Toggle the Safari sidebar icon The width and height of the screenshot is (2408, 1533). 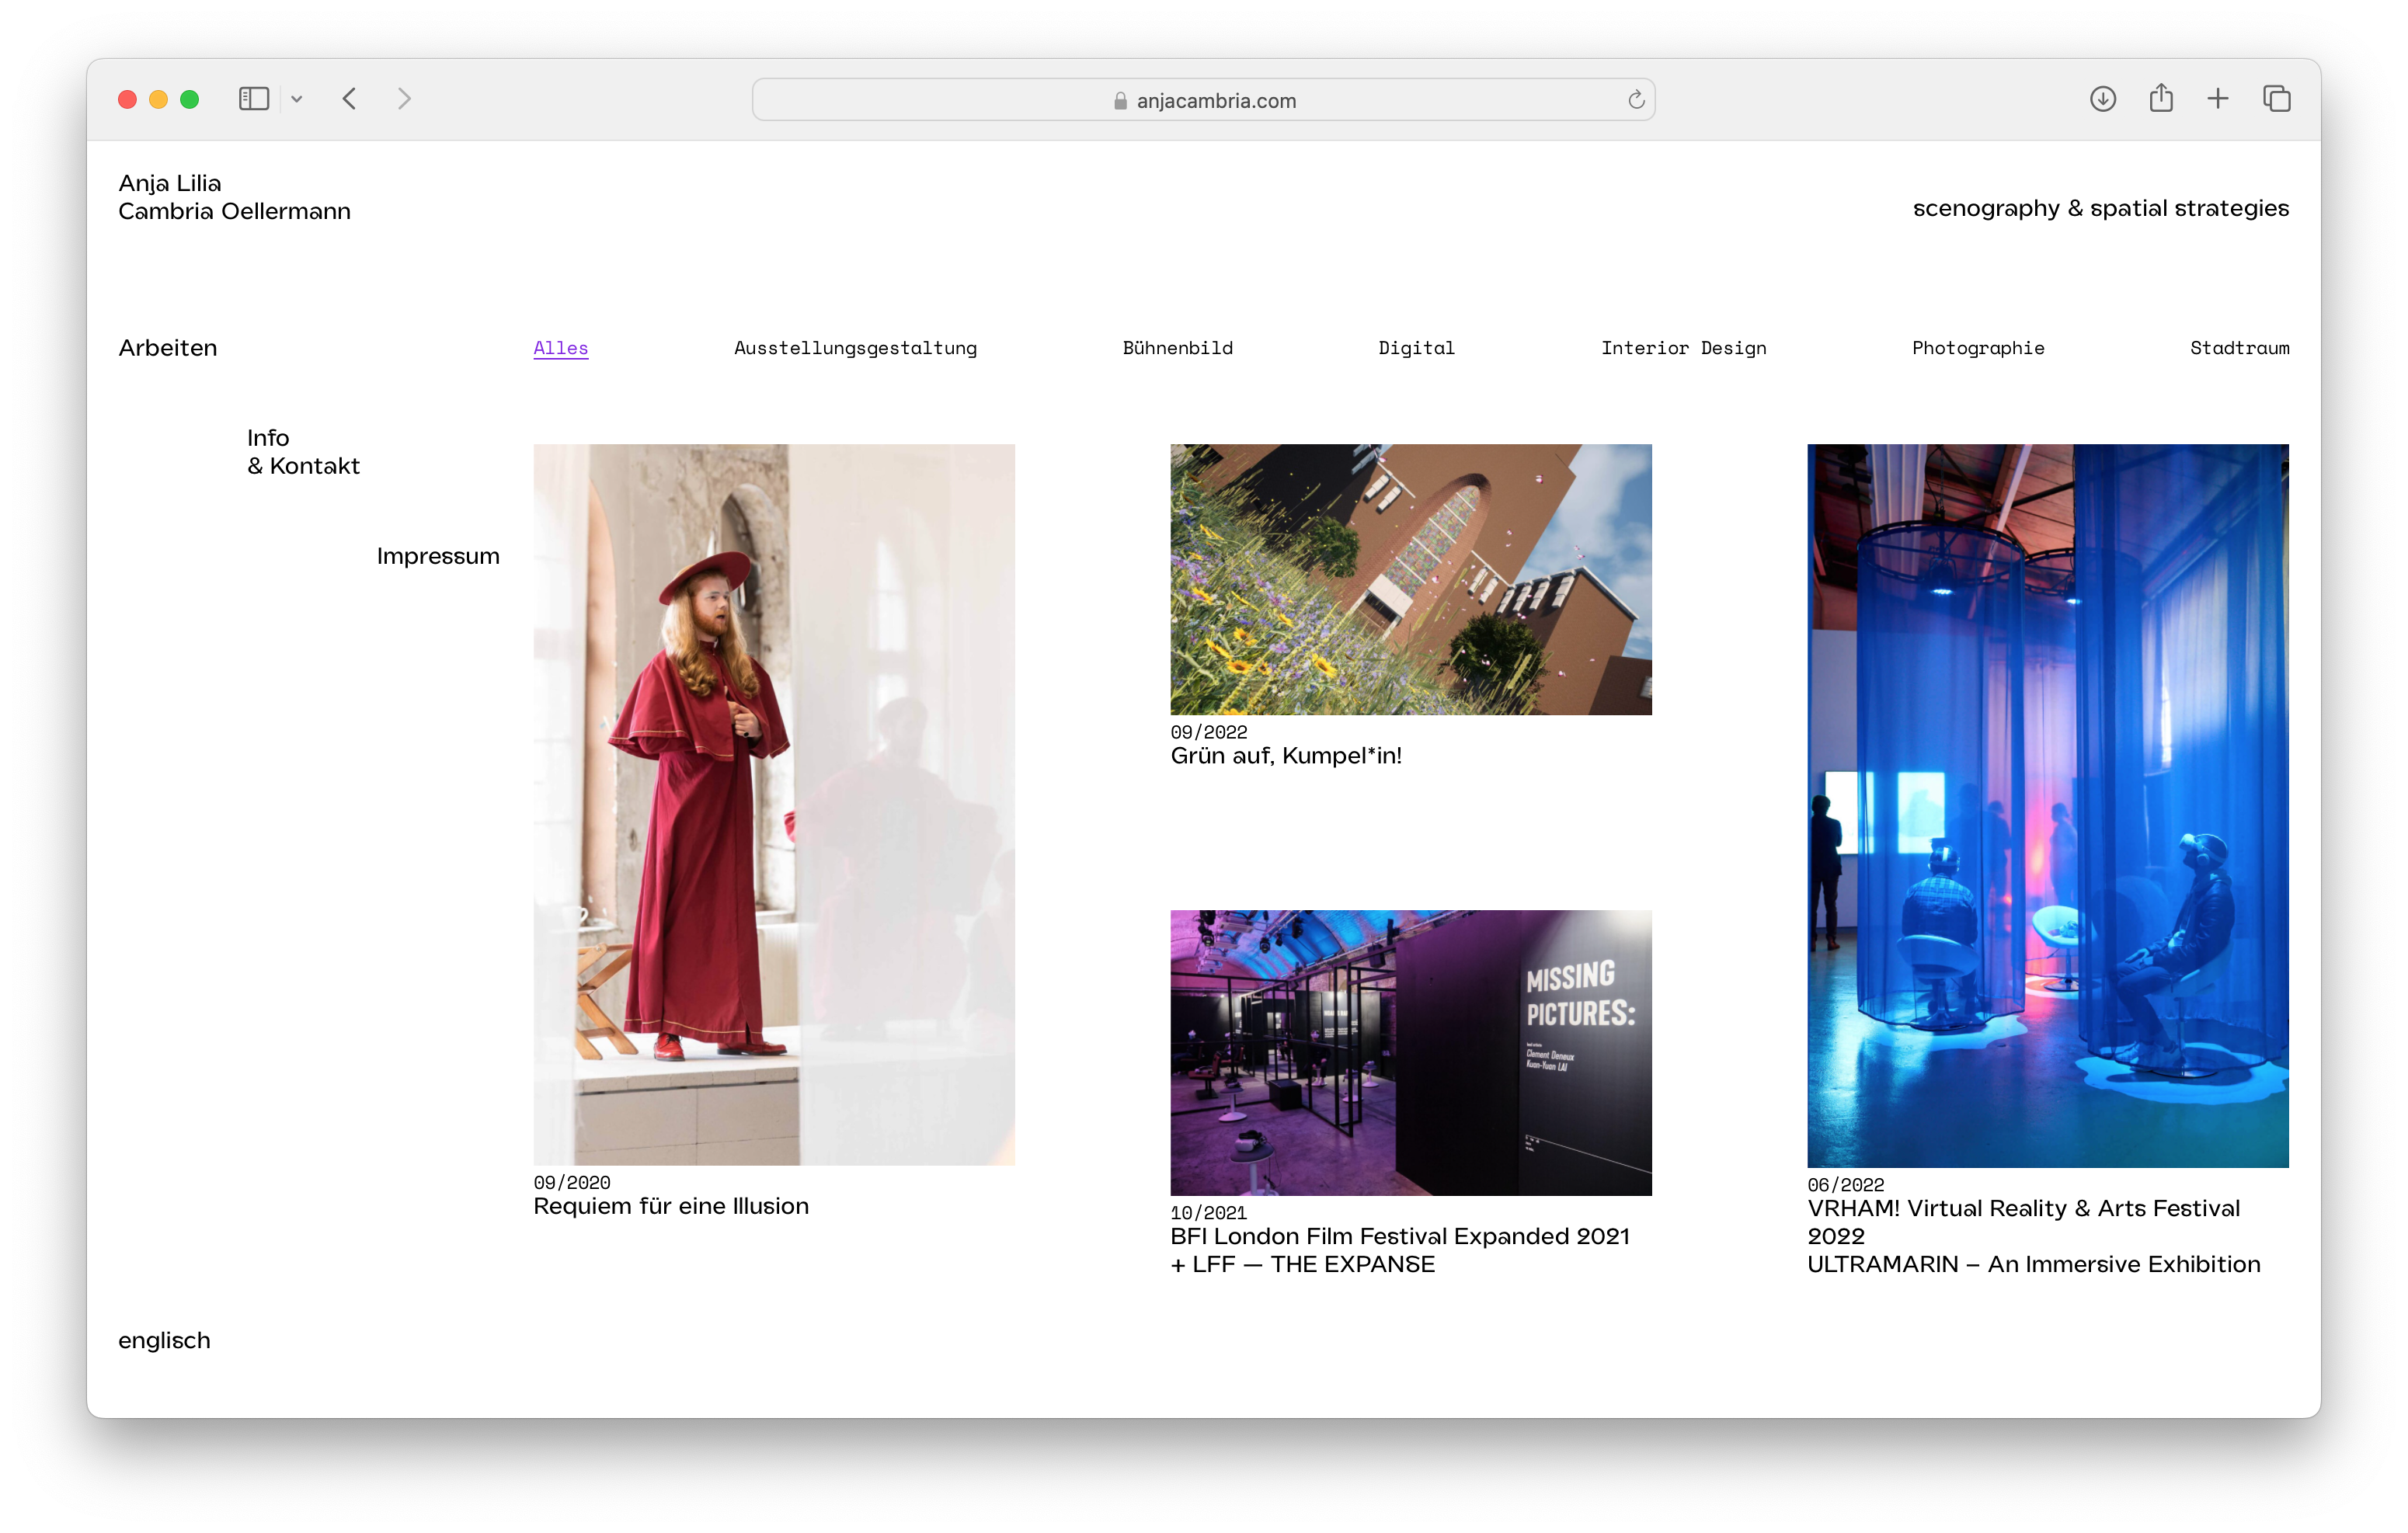254,99
